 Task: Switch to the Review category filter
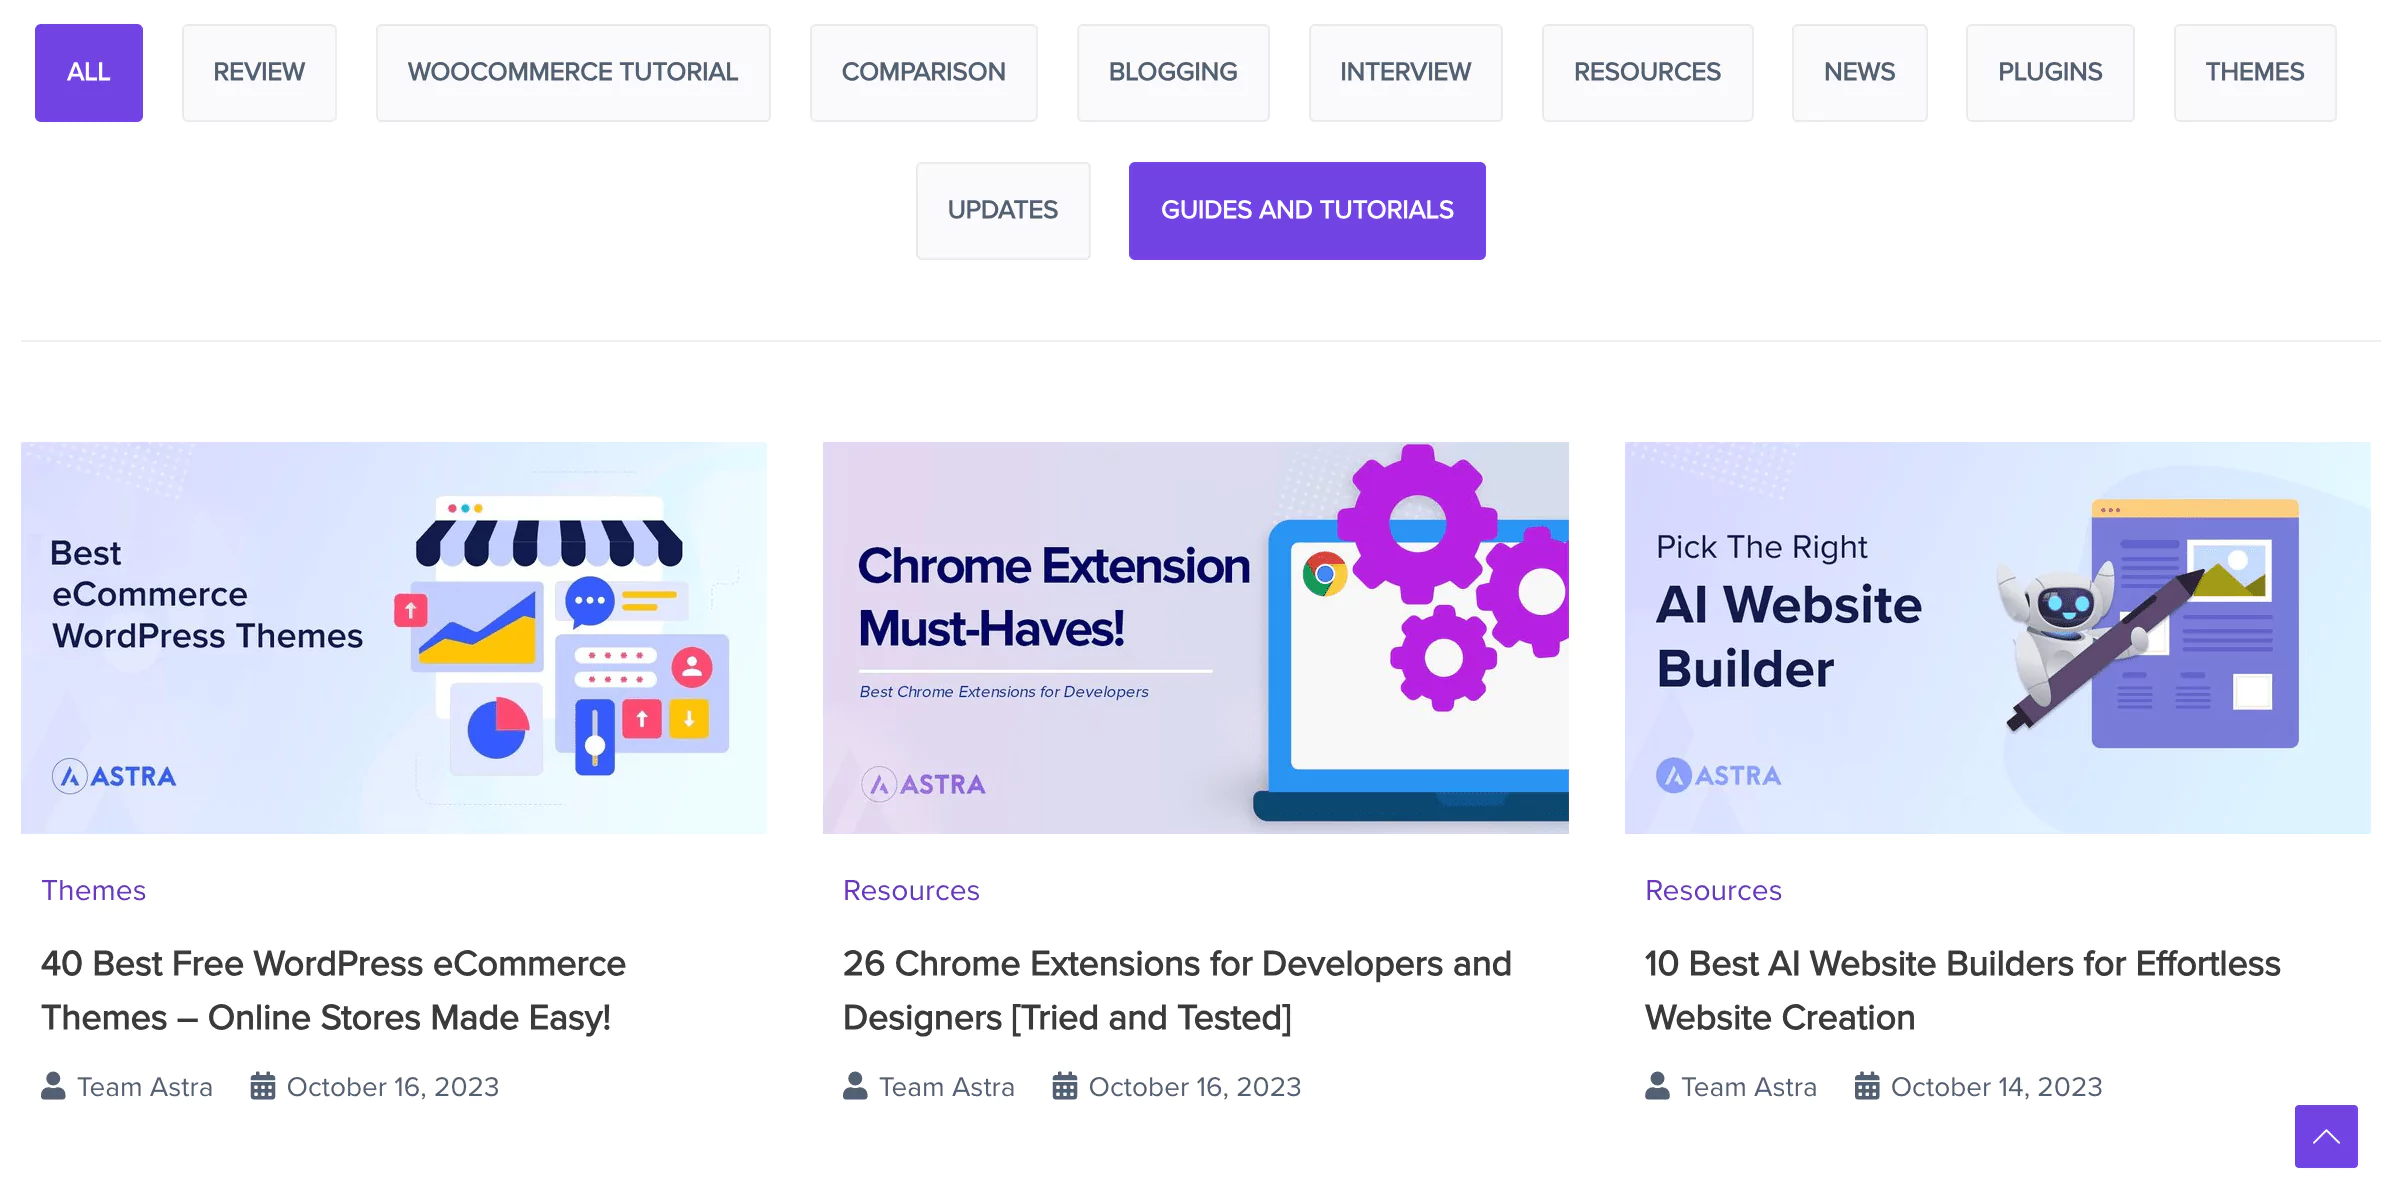coord(259,73)
